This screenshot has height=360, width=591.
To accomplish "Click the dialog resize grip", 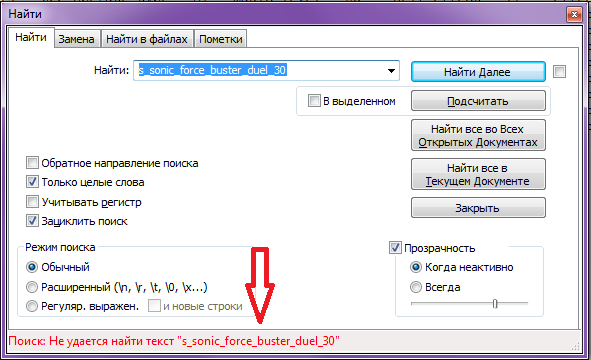I will point(576,347).
